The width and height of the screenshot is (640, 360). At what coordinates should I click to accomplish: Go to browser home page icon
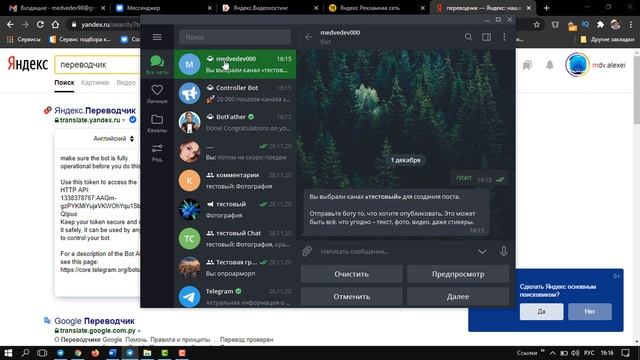coord(55,24)
